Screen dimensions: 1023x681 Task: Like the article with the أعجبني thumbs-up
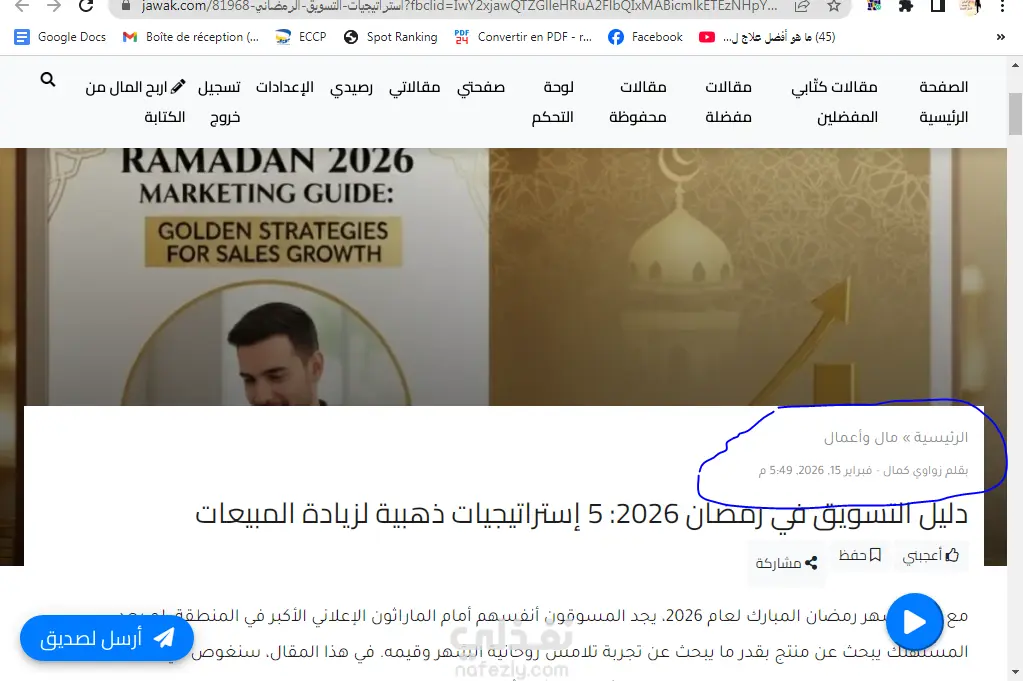pos(931,556)
